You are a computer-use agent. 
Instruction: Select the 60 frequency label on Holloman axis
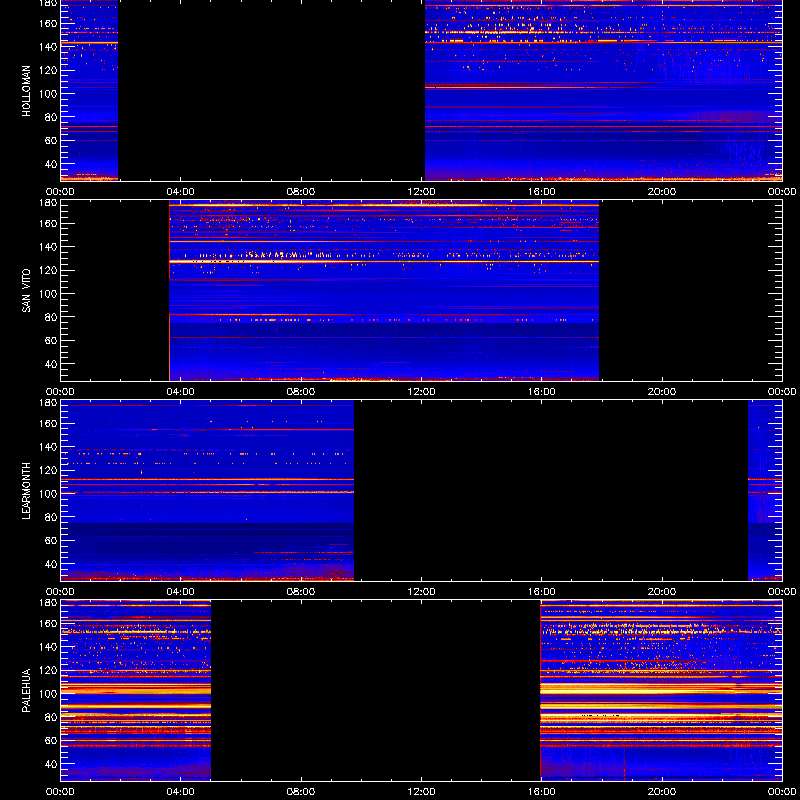(x=52, y=141)
